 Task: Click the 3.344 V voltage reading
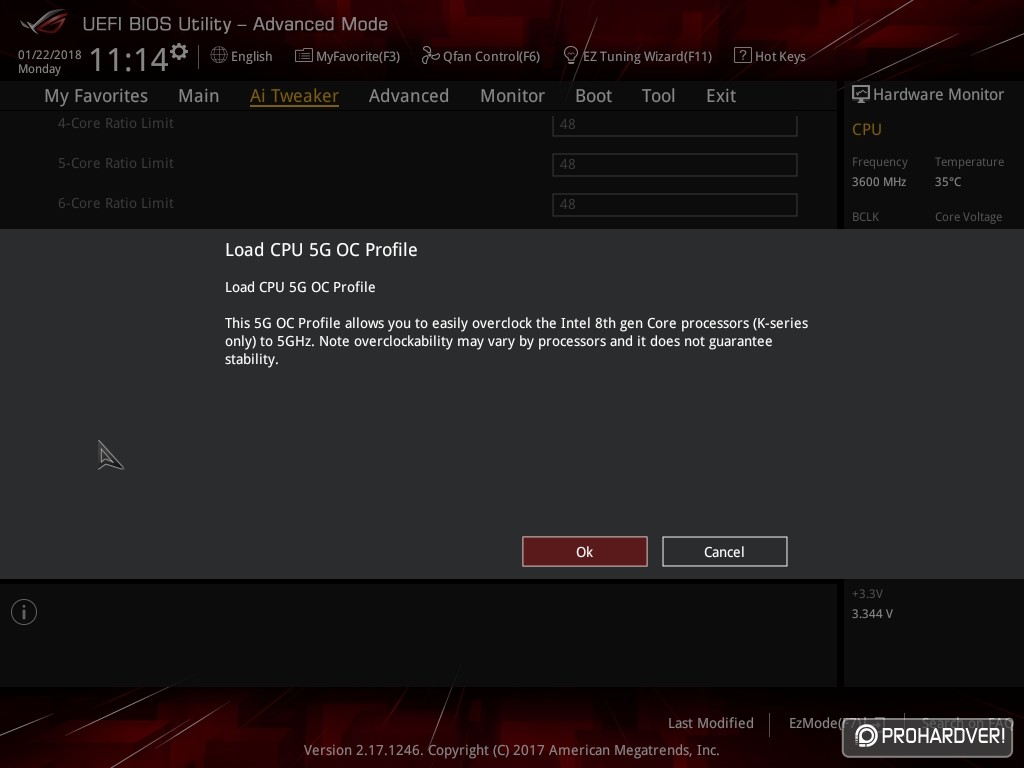[872, 613]
